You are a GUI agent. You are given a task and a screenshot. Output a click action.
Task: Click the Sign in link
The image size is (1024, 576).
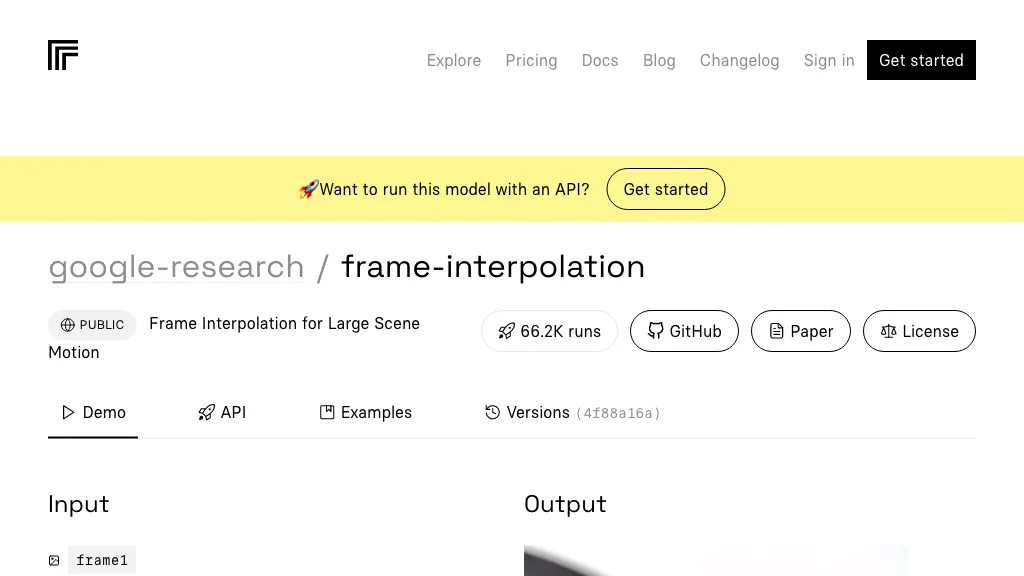[829, 60]
